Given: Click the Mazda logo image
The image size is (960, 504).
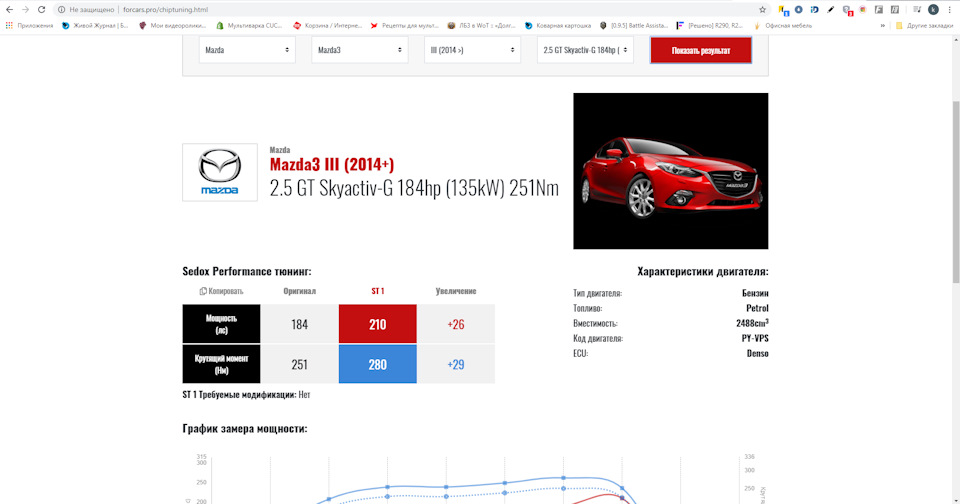Looking at the screenshot, I should coord(220,172).
